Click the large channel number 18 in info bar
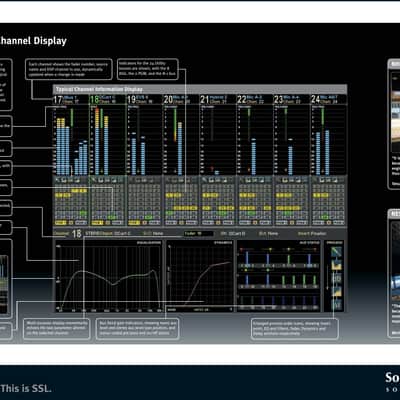 [x=77, y=234]
